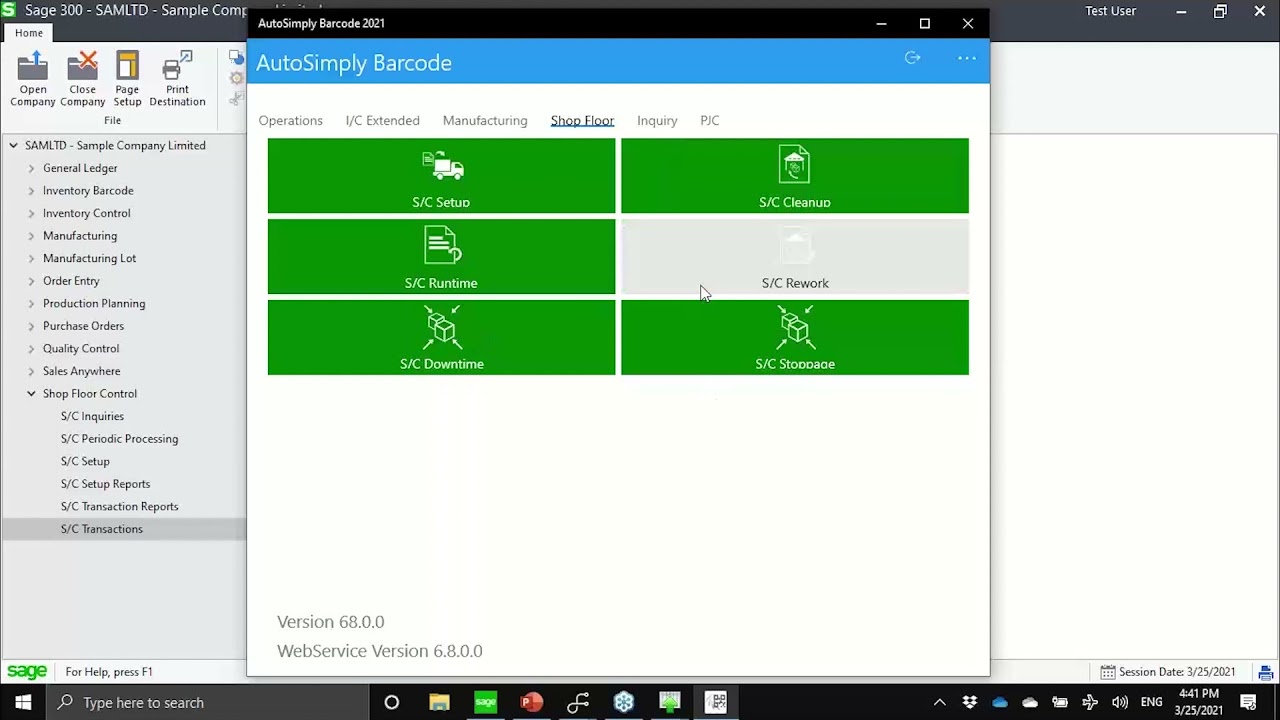1280x720 pixels.
Task: Open the S/C Cleanup tile
Action: point(795,176)
